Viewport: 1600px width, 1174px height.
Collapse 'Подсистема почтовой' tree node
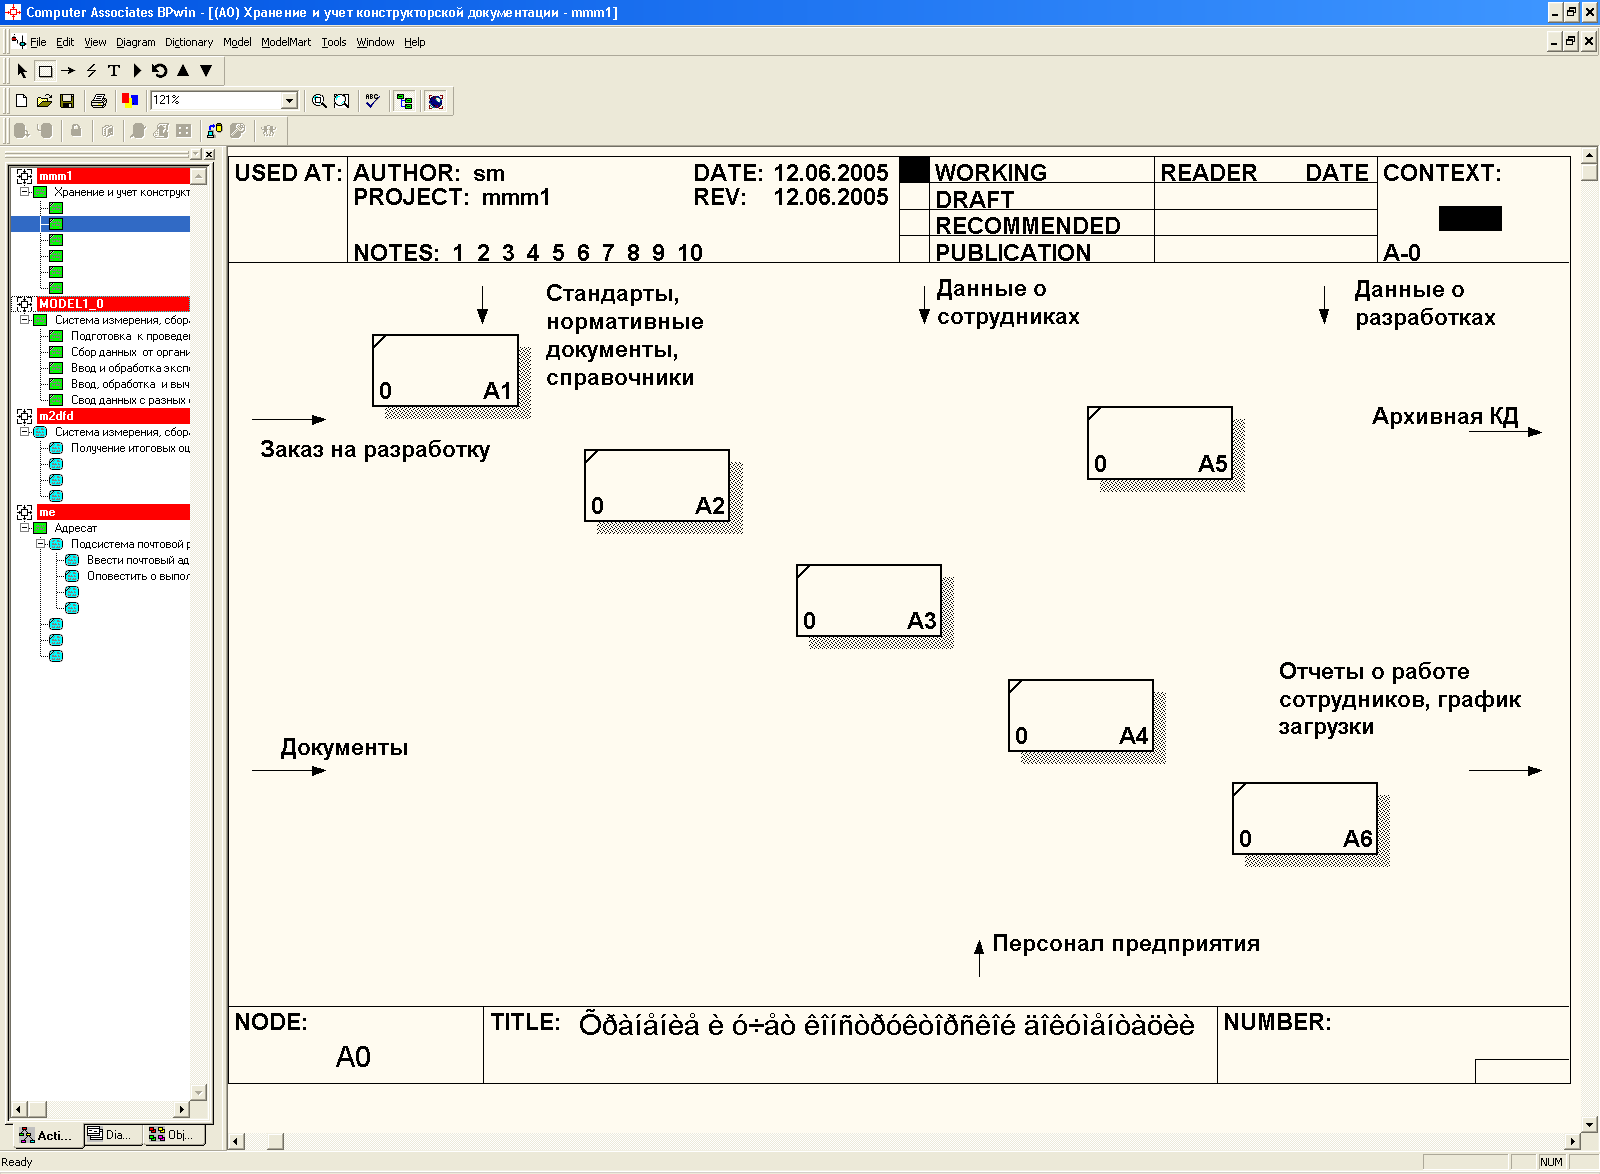click(x=40, y=544)
